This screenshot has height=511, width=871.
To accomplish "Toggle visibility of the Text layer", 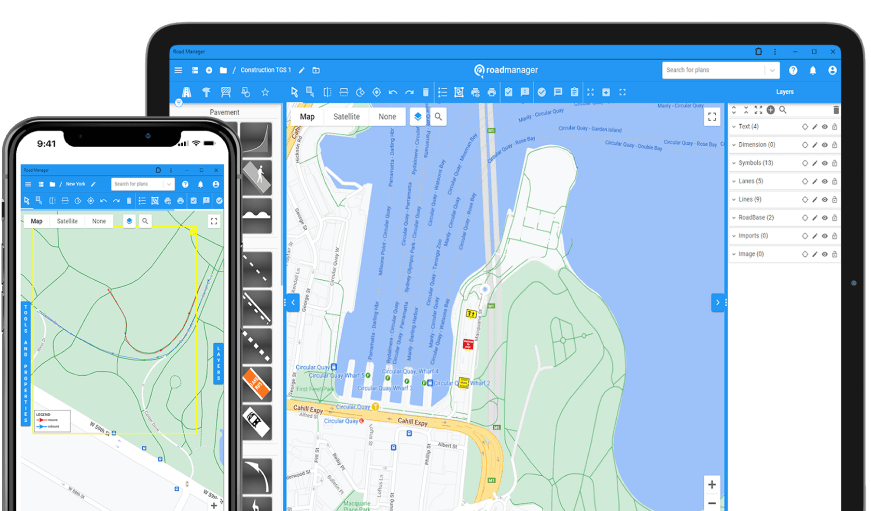I will click(825, 127).
